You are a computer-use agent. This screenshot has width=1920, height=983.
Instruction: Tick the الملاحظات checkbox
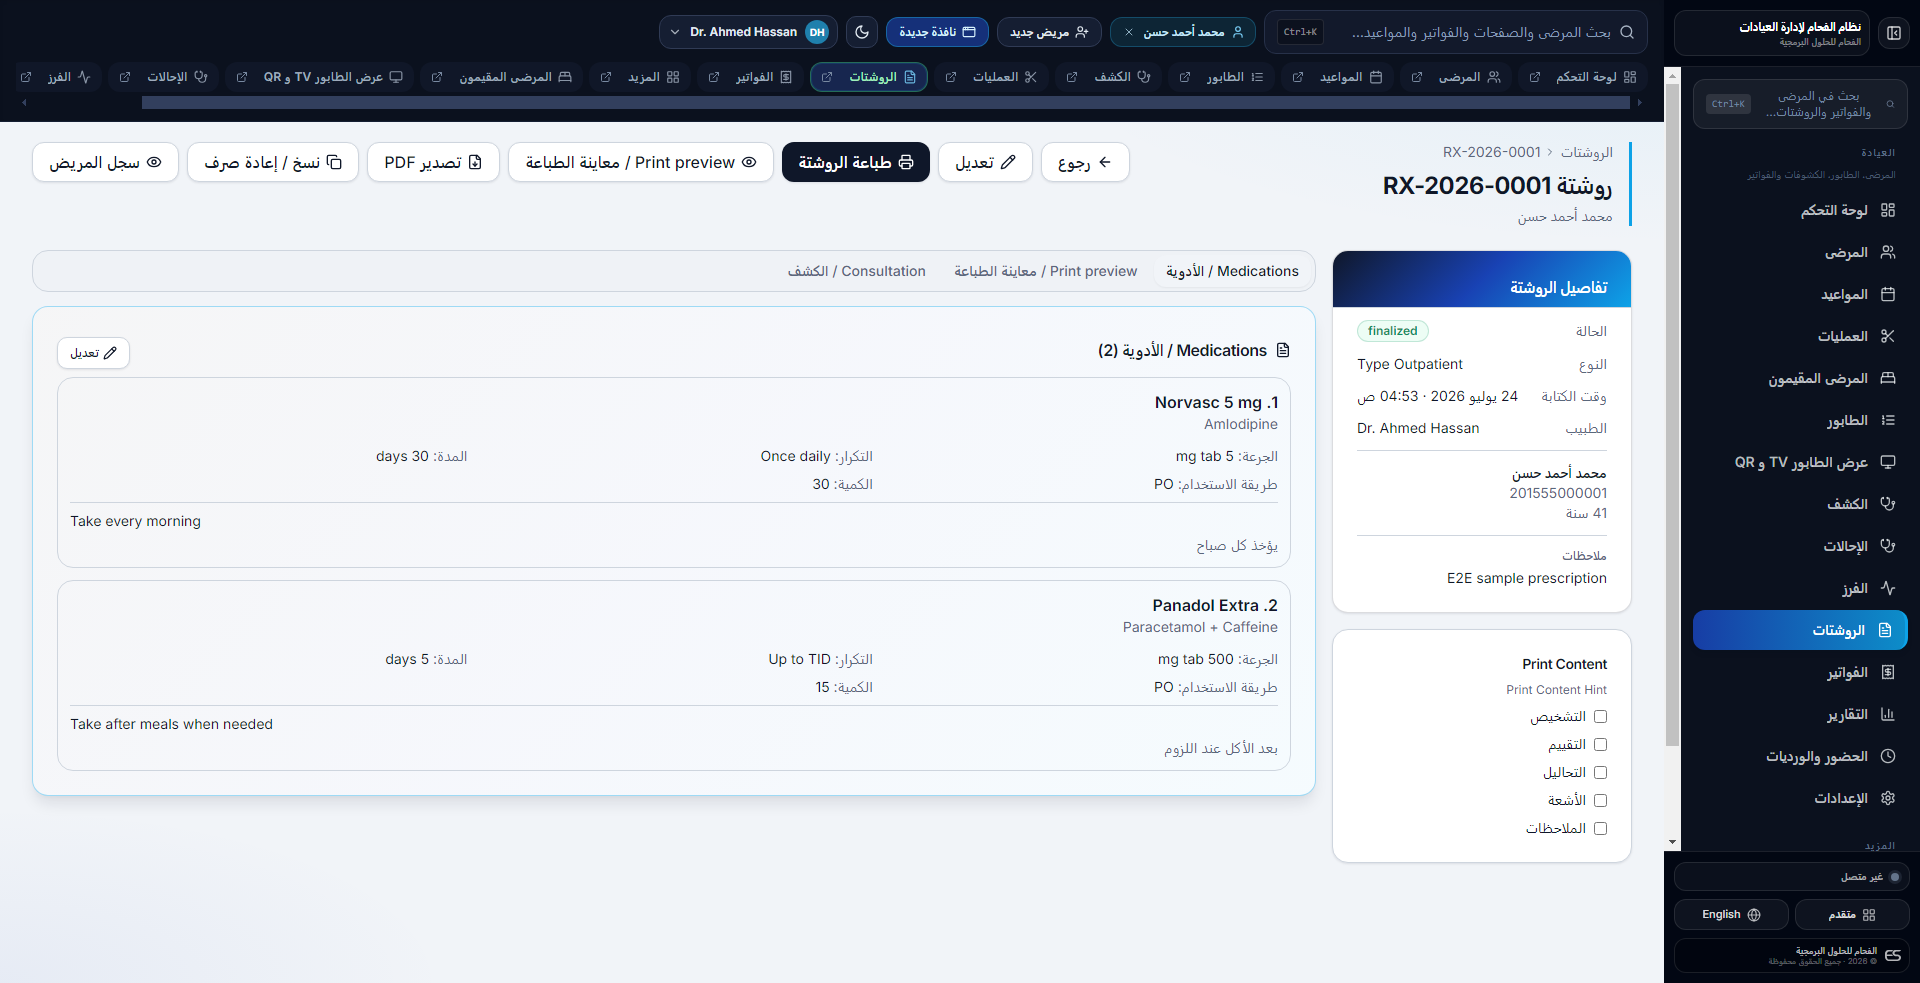[1600, 829]
